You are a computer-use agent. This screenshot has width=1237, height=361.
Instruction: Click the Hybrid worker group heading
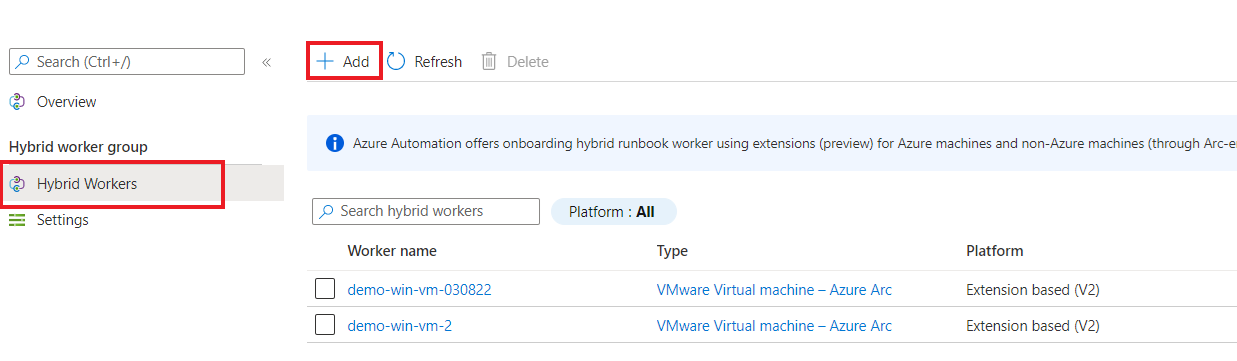[78, 147]
